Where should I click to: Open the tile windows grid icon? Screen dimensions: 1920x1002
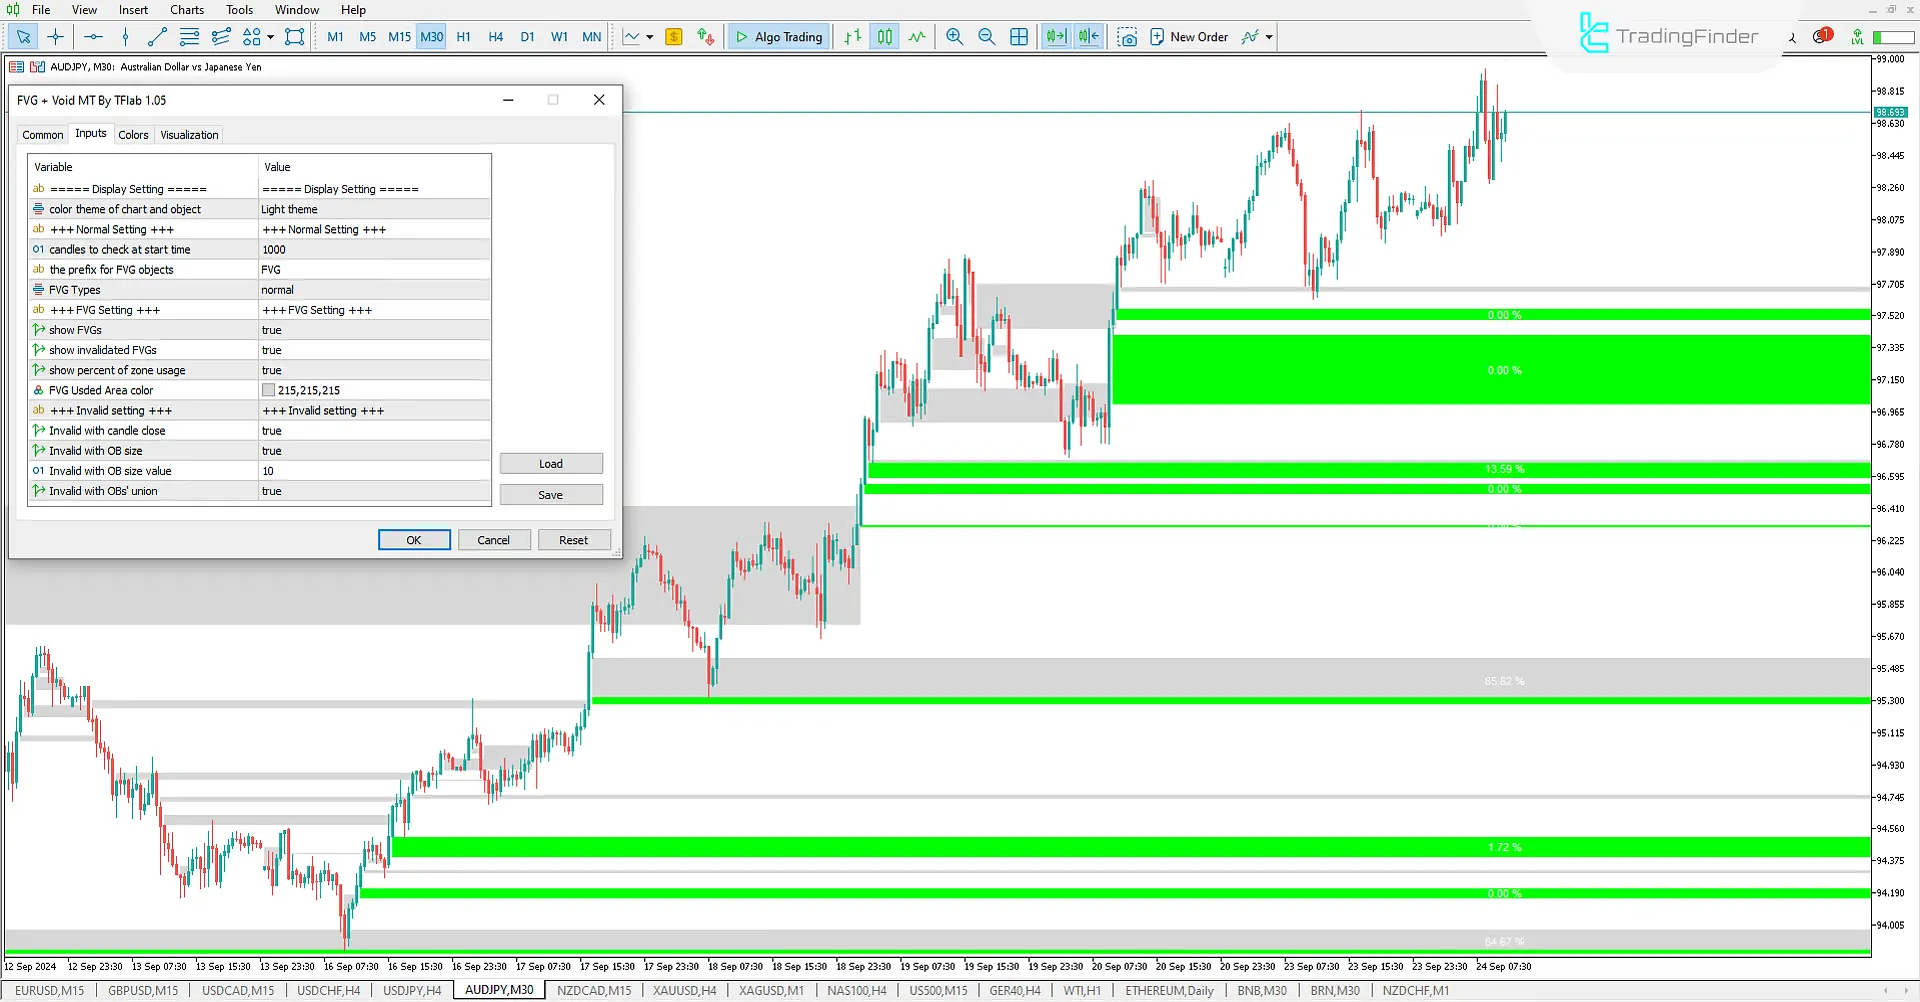coord(1019,37)
